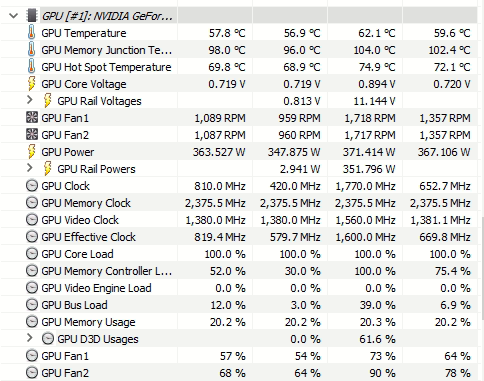The height and width of the screenshot is (381, 484).
Task: Expand the GPU D3D Usages node
Action: point(30,338)
